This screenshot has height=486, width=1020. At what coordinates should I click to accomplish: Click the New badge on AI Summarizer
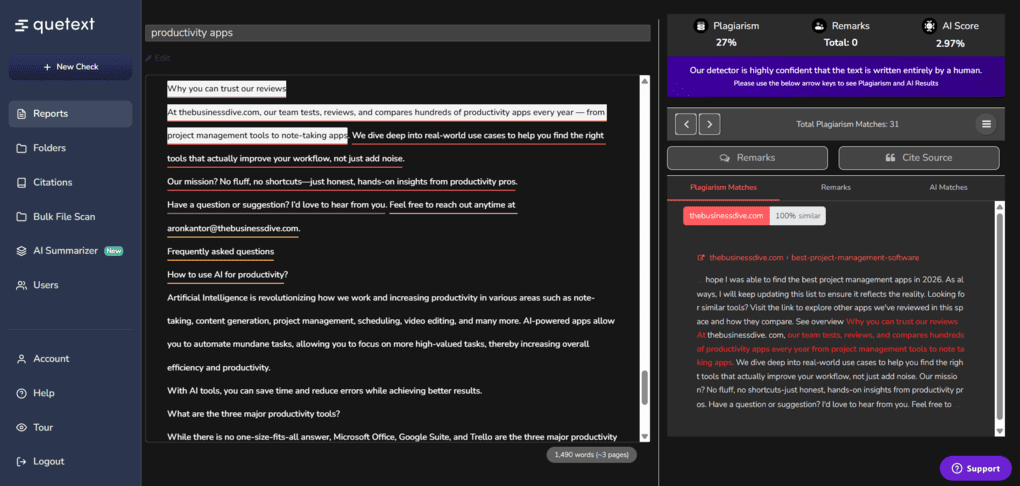point(114,251)
